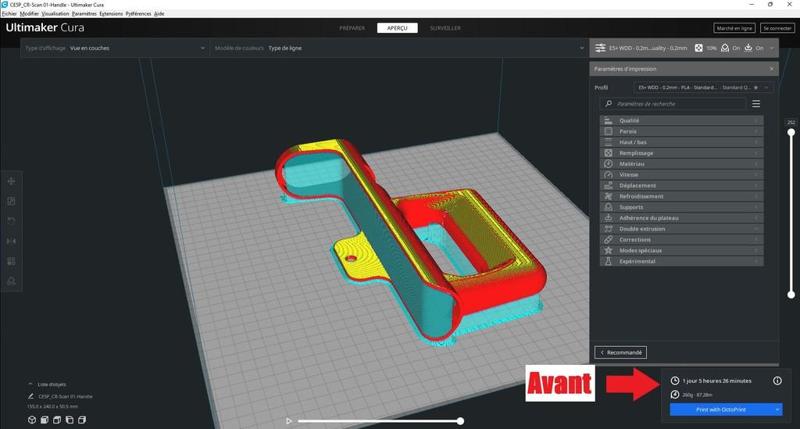Expand the Modes spéciaux category
The height and width of the screenshot is (429, 800).
(682, 250)
